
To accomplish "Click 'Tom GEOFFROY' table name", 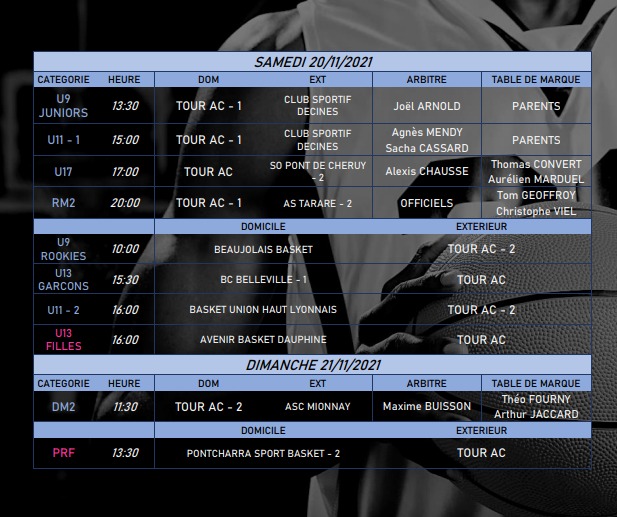I will coord(536,195).
